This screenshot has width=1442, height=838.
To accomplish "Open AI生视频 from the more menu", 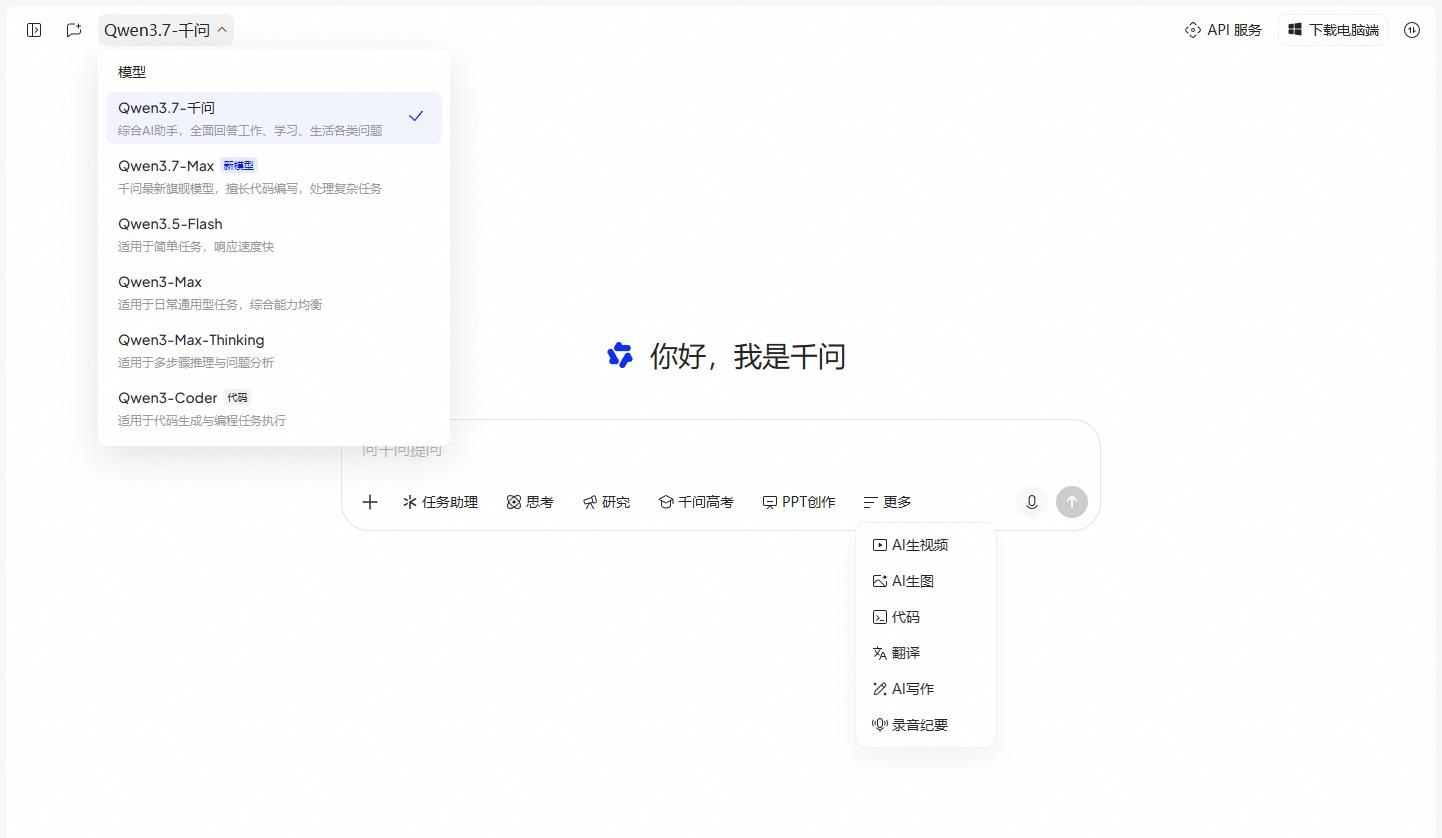I will point(926,545).
